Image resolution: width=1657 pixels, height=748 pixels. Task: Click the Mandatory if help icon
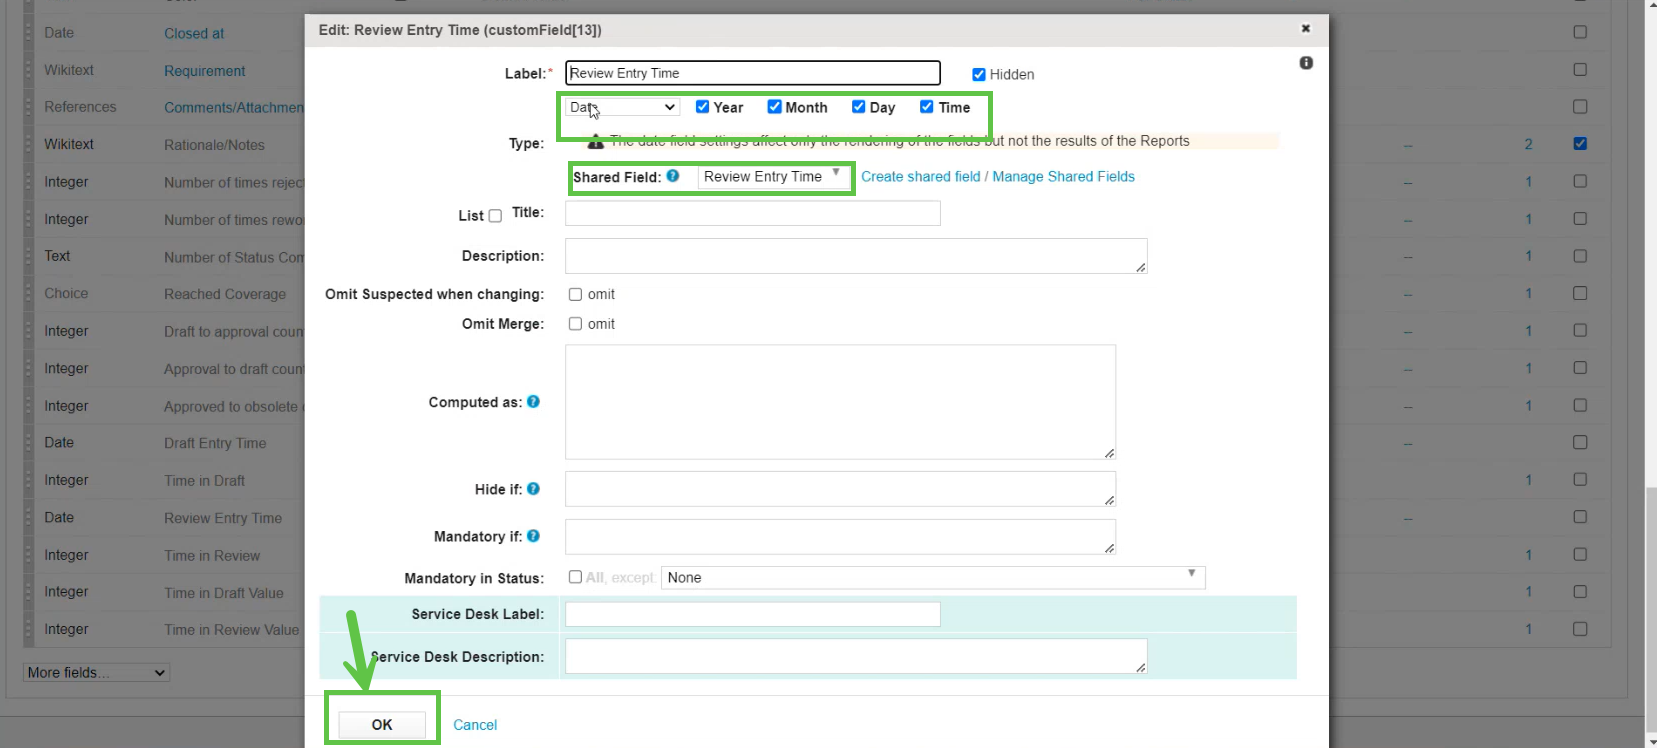533,536
